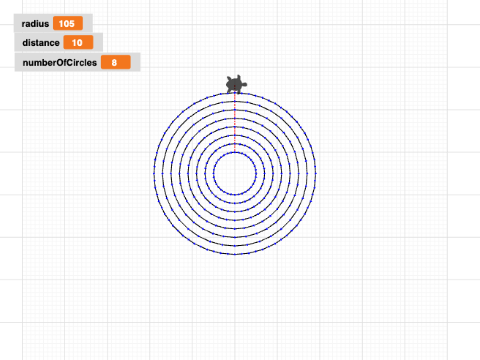Click the radius value 105
Screen dimensions: 480x360
[x=68, y=23]
